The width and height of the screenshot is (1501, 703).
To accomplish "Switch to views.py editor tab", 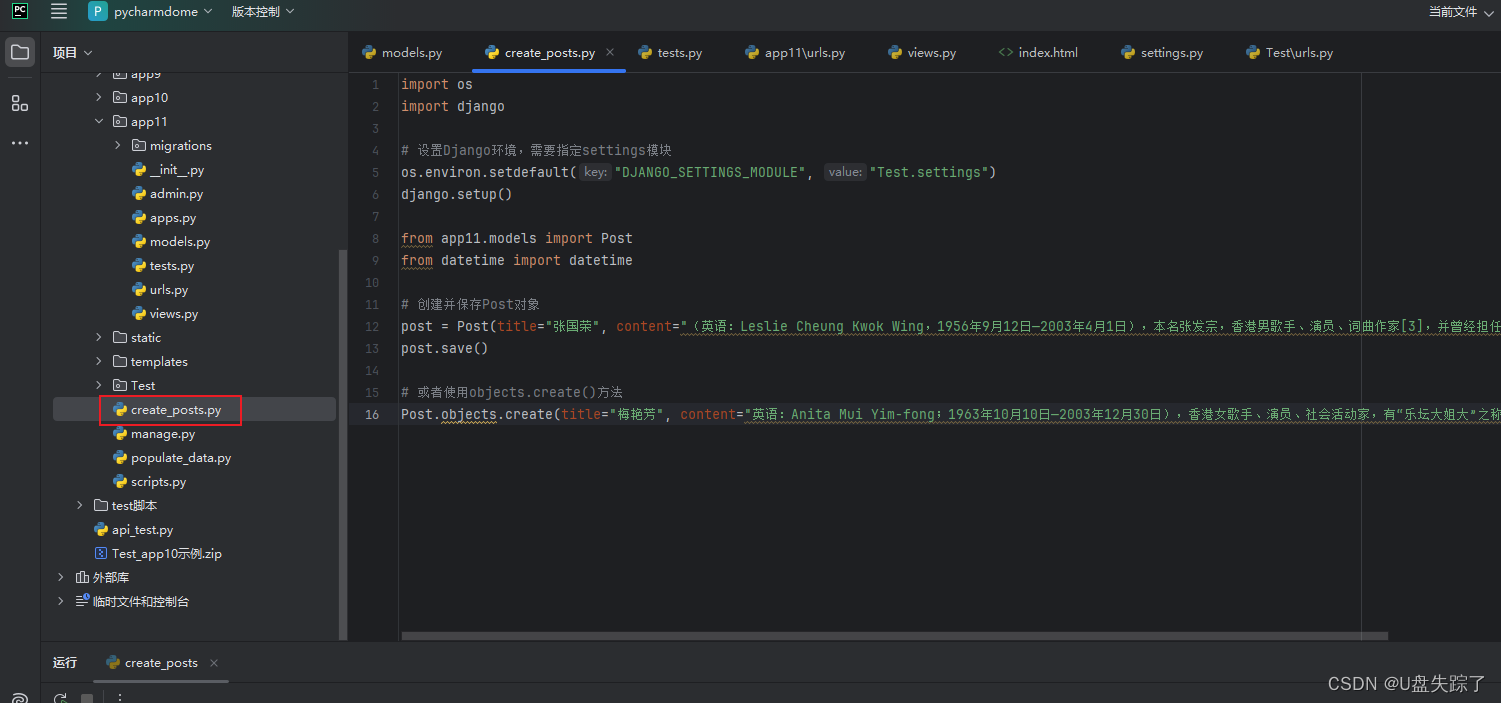I will [x=922, y=52].
